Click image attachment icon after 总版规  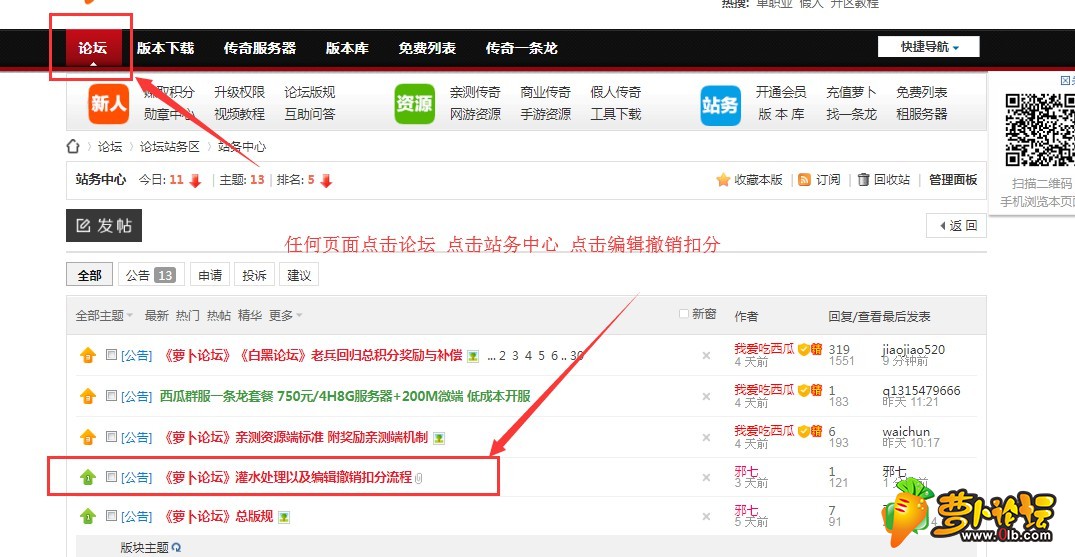(283, 517)
